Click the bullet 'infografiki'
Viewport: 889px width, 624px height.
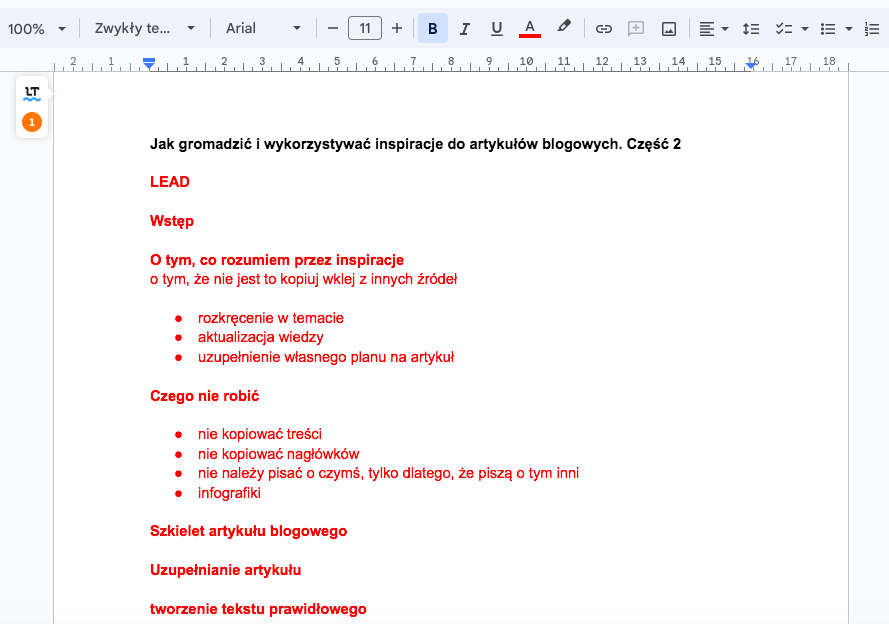pos(229,493)
